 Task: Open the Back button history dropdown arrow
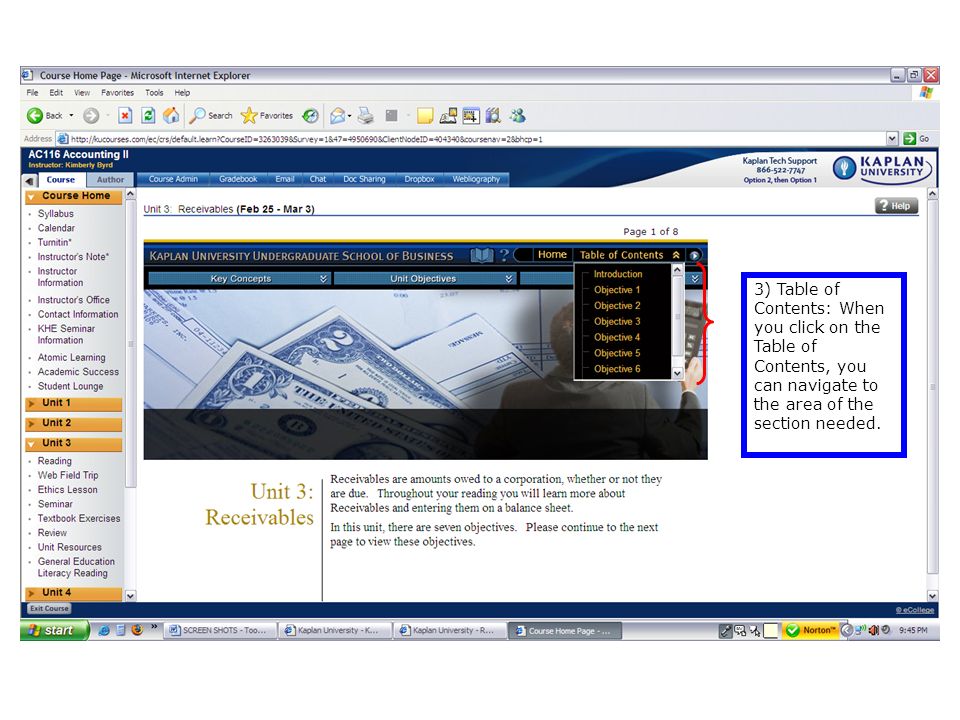click(71, 115)
